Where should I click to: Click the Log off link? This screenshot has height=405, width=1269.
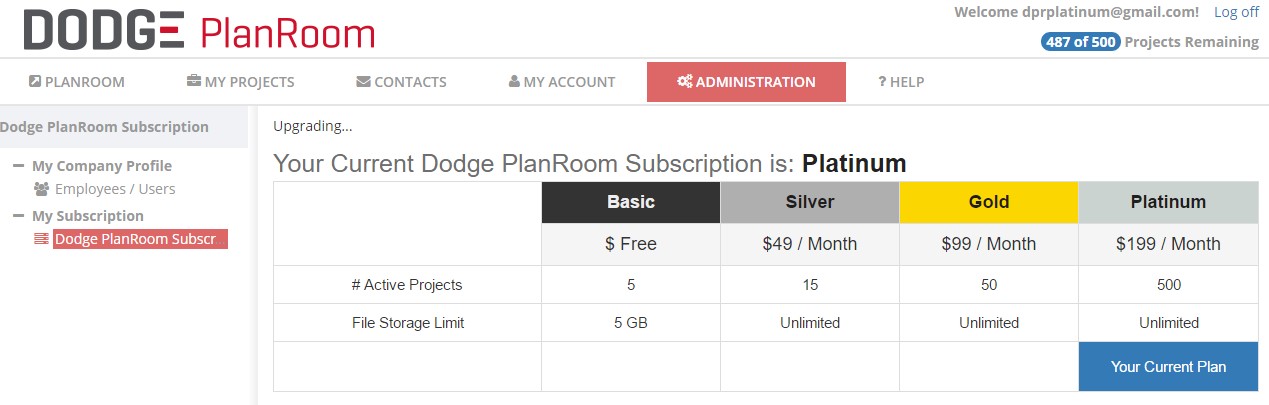(x=1236, y=12)
